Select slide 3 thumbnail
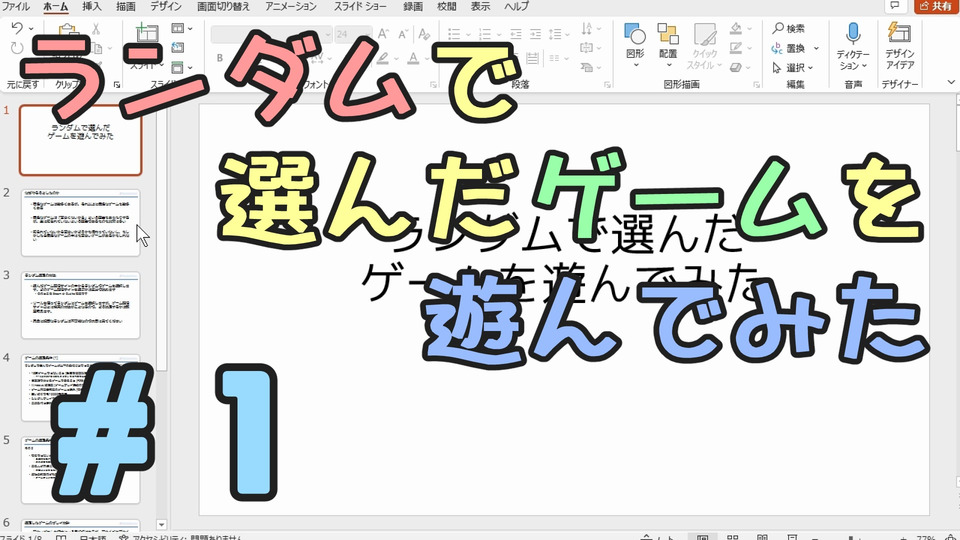960x540 pixels. (x=80, y=305)
